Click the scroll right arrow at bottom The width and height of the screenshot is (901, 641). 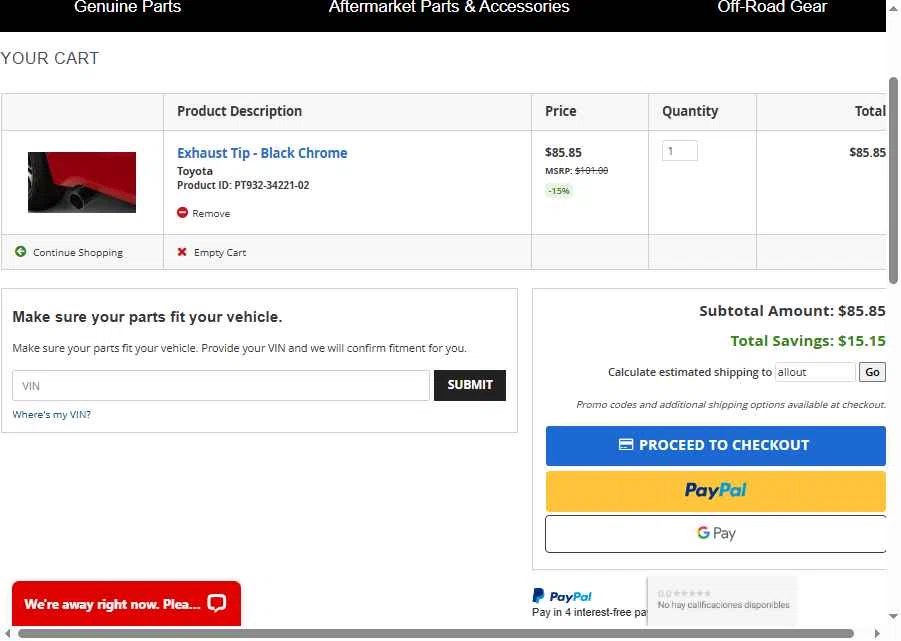877,634
